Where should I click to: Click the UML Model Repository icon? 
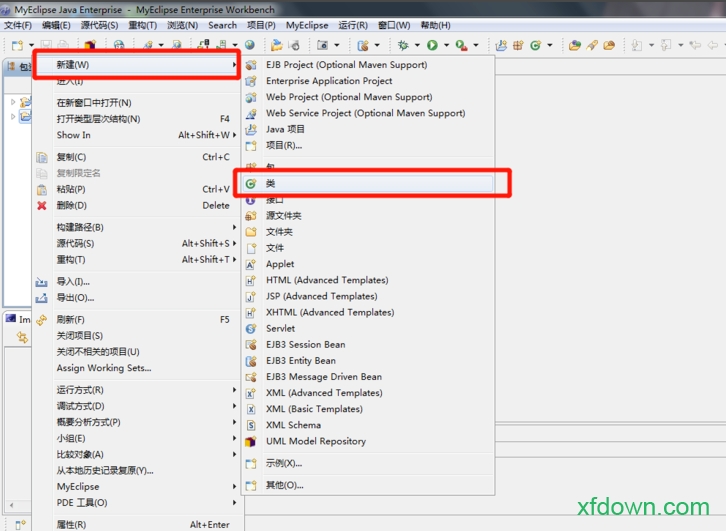point(250,442)
